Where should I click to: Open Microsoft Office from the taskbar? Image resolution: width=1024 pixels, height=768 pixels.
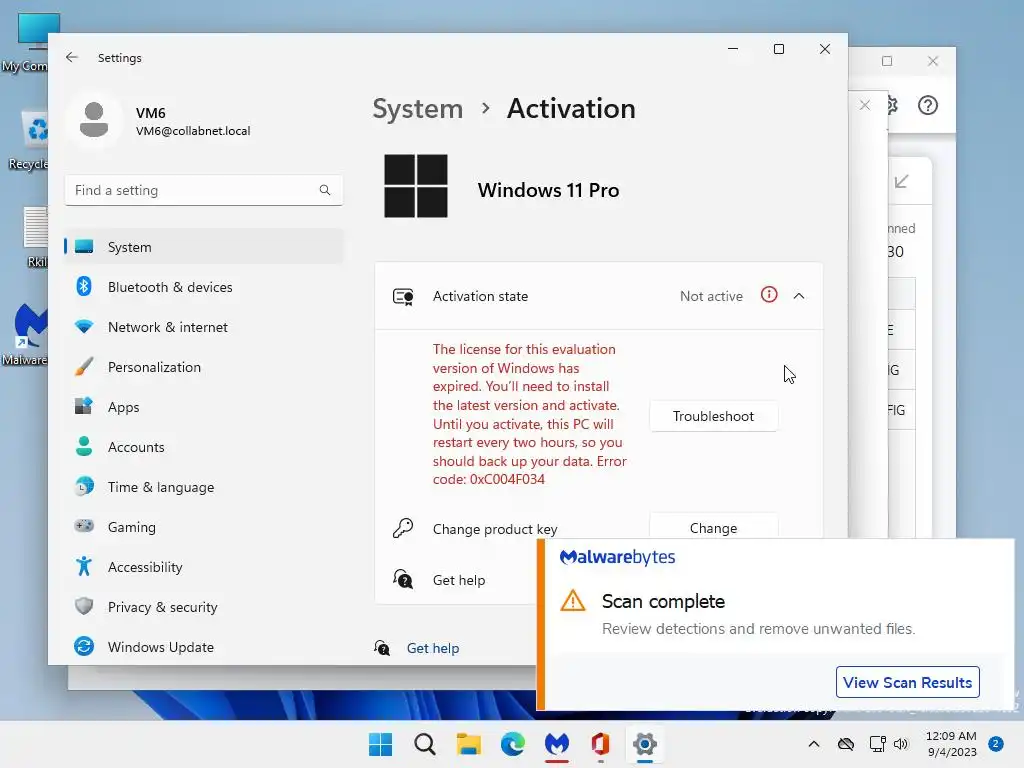click(x=600, y=744)
